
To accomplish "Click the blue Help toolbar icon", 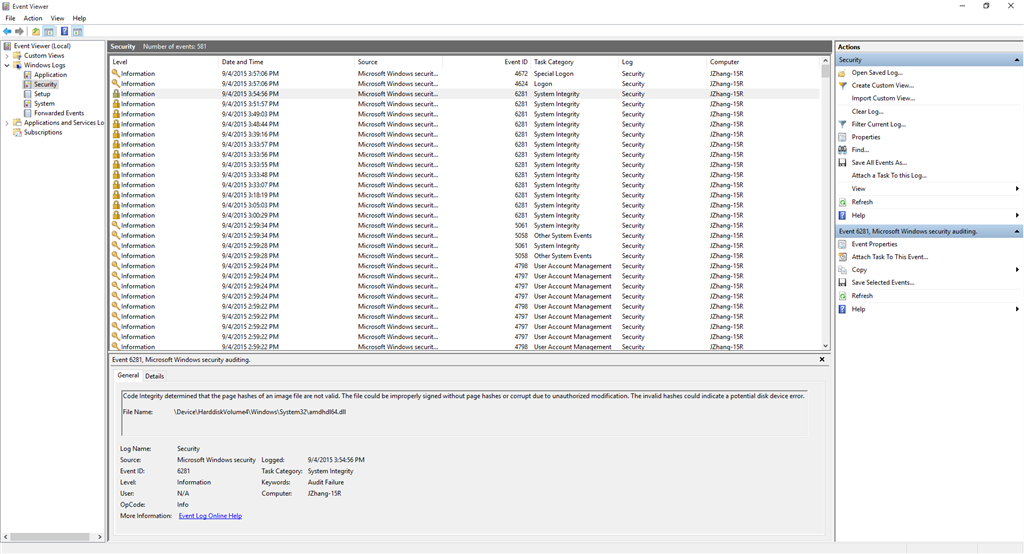I will coord(65,31).
